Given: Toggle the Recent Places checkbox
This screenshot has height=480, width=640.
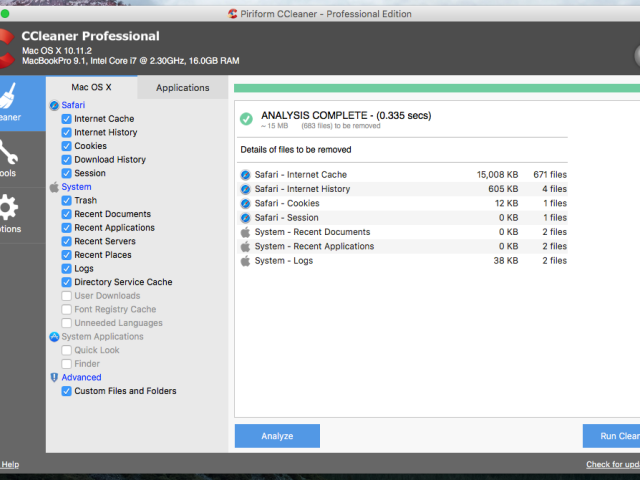Looking at the screenshot, I should coord(67,255).
